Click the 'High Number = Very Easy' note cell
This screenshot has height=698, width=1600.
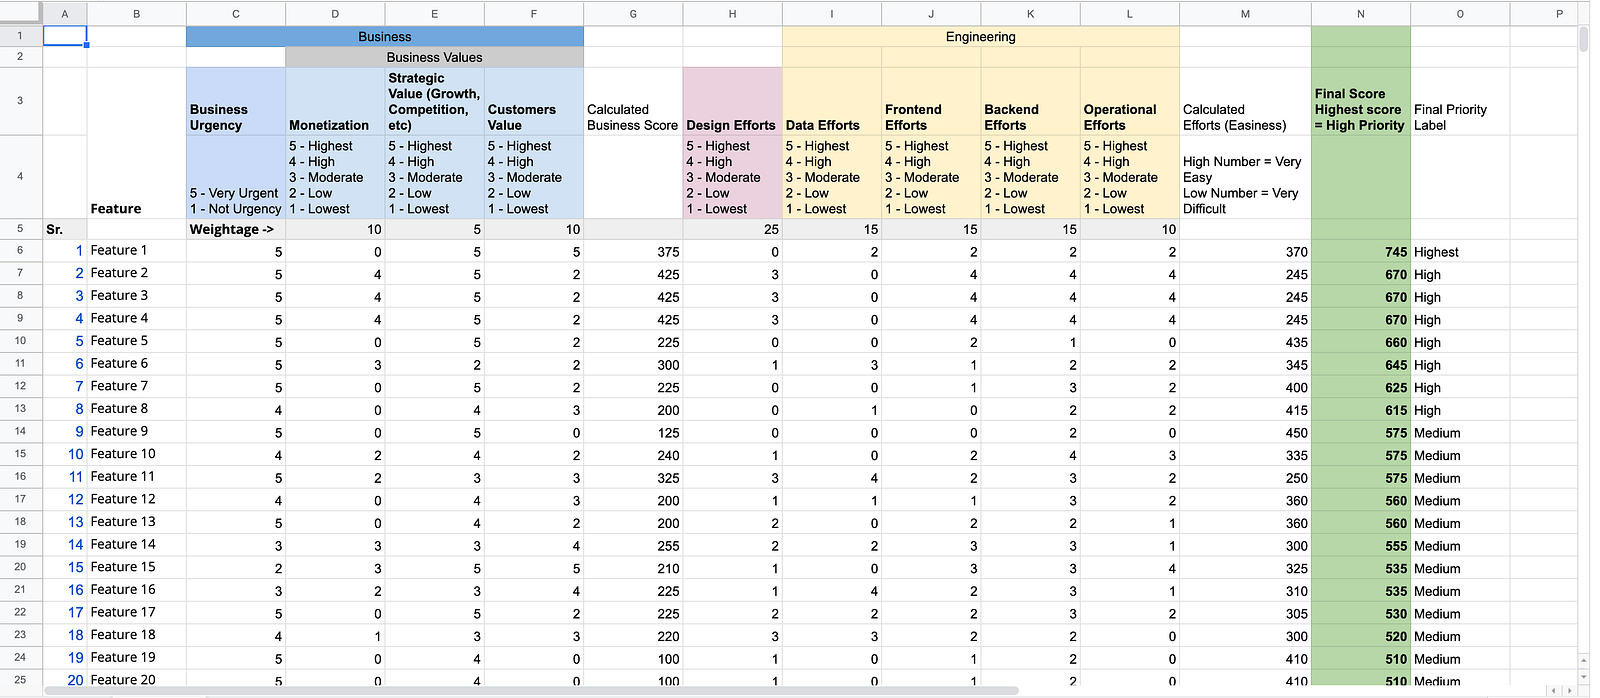tap(1245, 177)
